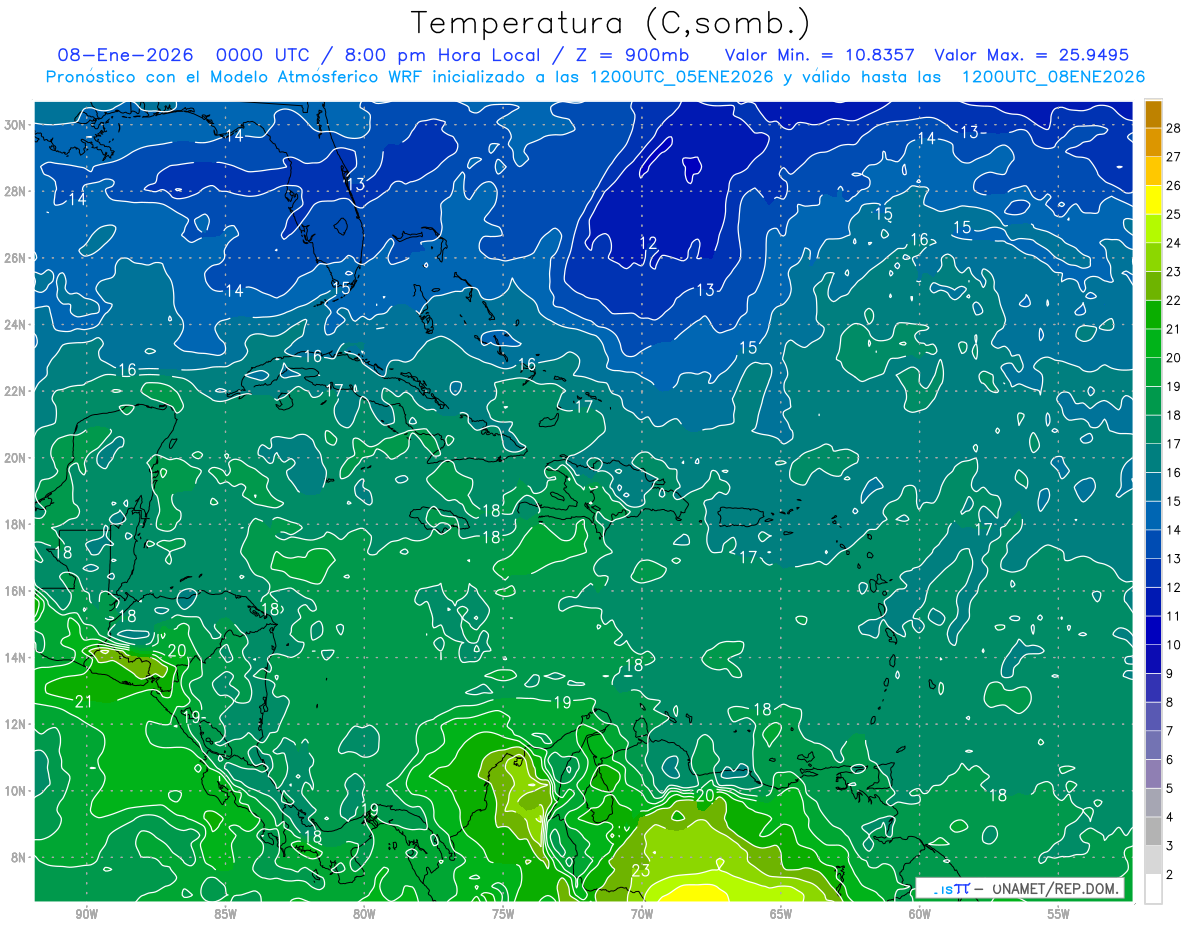Image resolution: width=1200 pixels, height=927 pixels.
Task: Click the color bar label "9"
Action: tap(1170, 674)
